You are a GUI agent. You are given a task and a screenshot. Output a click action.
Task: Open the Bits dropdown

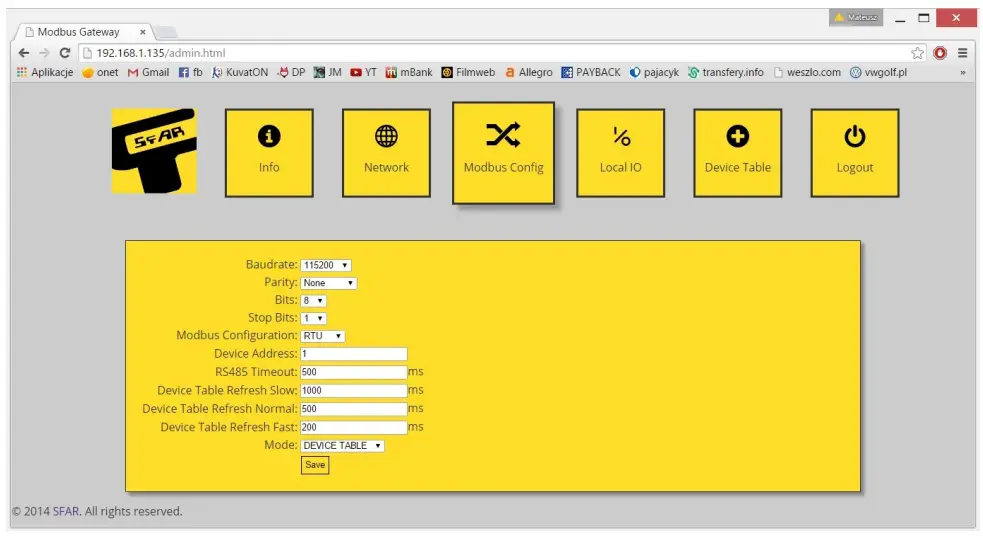pyautogui.click(x=313, y=300)
